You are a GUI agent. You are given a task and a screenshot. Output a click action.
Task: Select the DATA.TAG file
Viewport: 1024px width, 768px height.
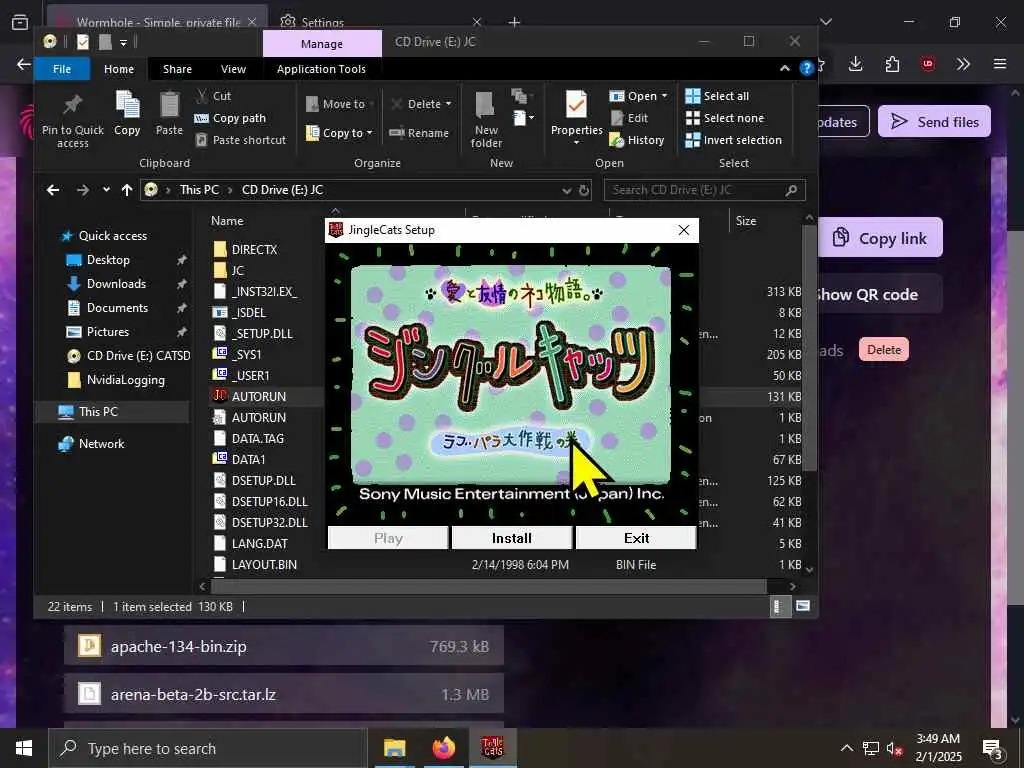pyautogui.click(x=257, y=439)
